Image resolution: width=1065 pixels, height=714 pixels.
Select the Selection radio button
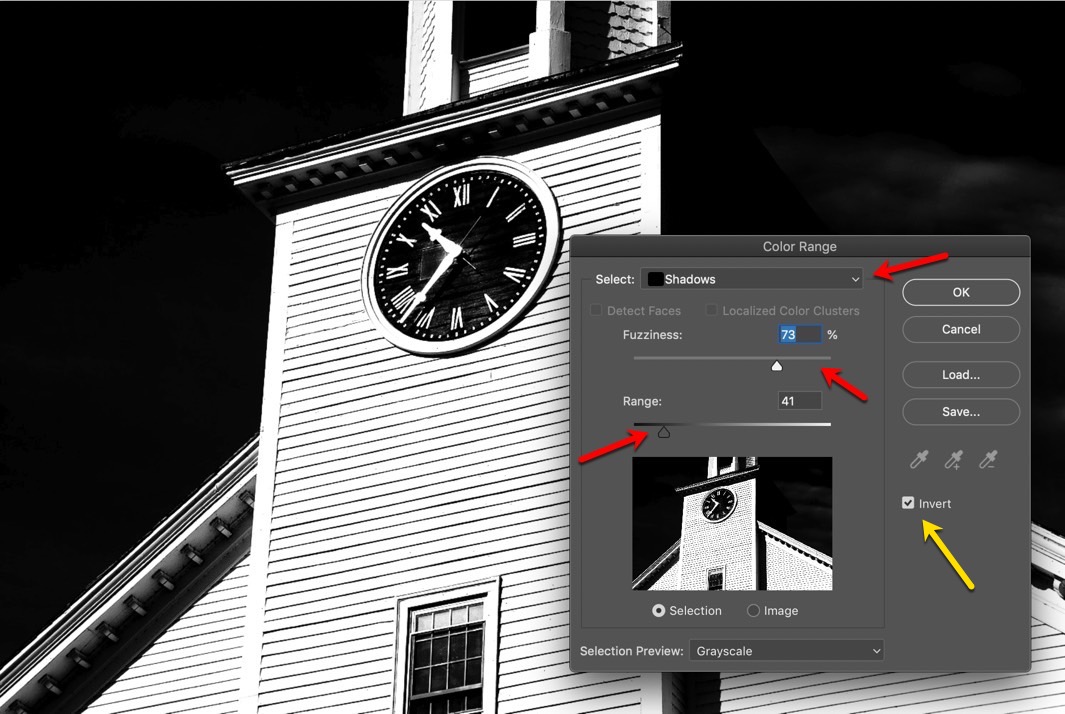[x=658, y=610]
